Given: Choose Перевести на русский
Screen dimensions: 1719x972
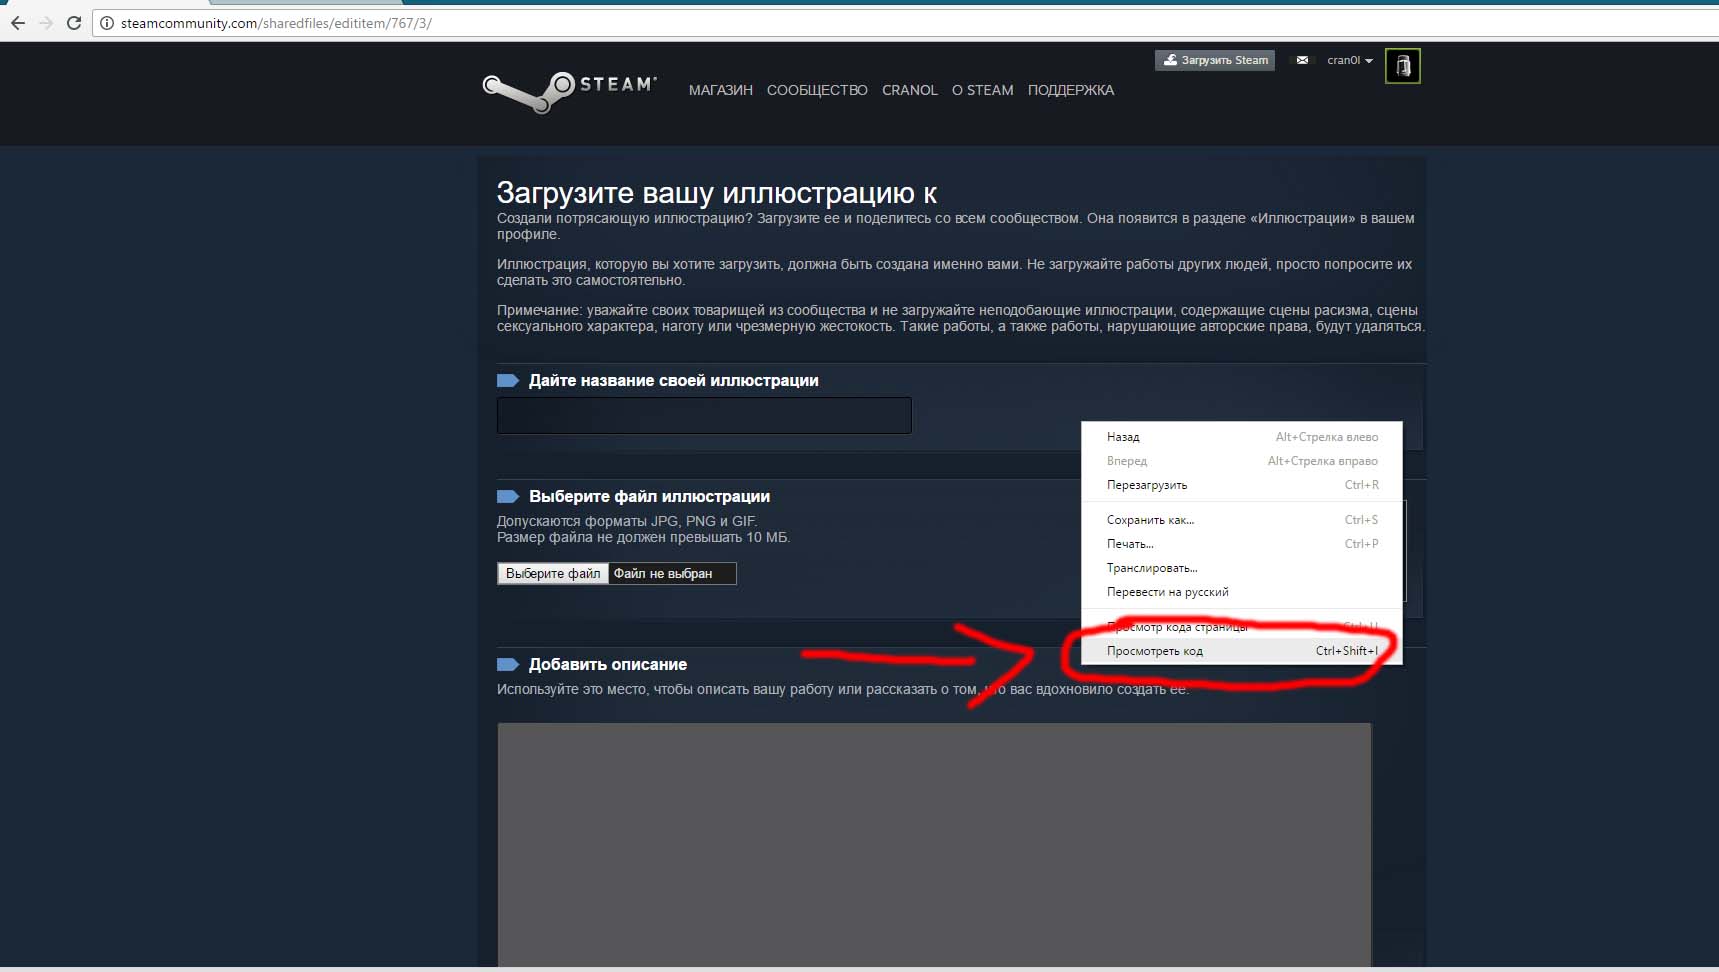Looking at the screenshot, I should click(1241, 592).
